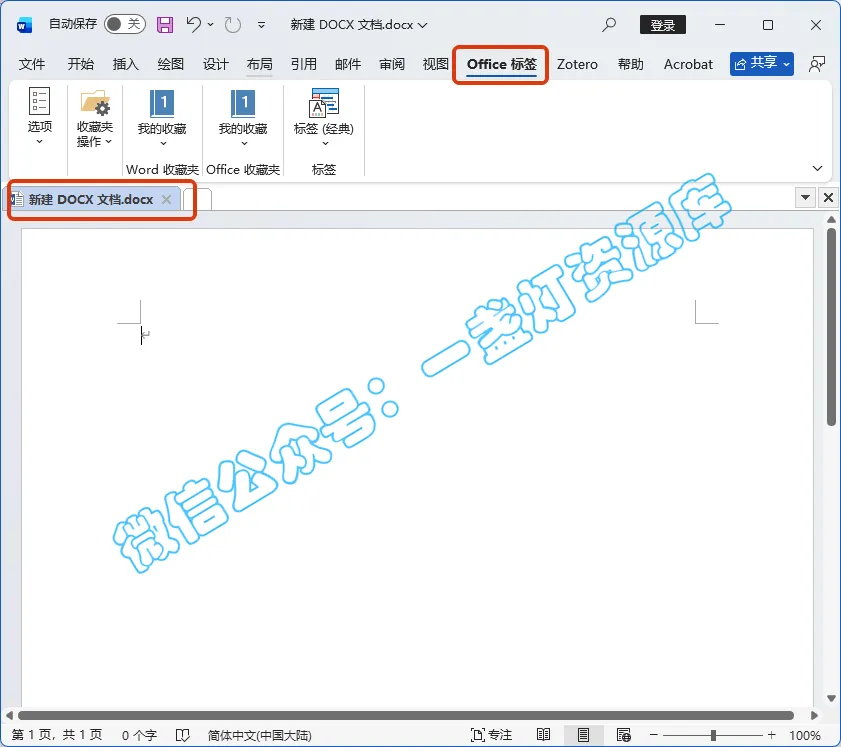Screen dimensions: 841x747
Task: Click the horizontal scrollbar right arrow
Action: tap(814, 715)
